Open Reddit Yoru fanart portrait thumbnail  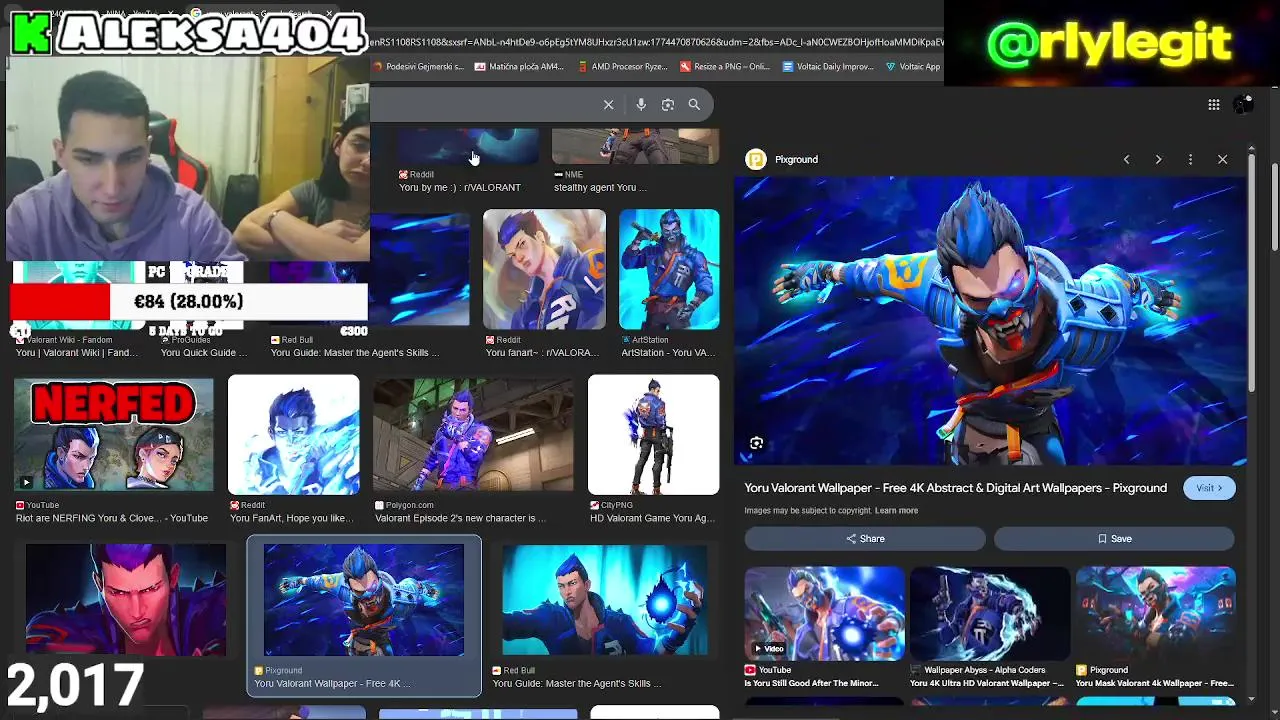click(544, 269)
